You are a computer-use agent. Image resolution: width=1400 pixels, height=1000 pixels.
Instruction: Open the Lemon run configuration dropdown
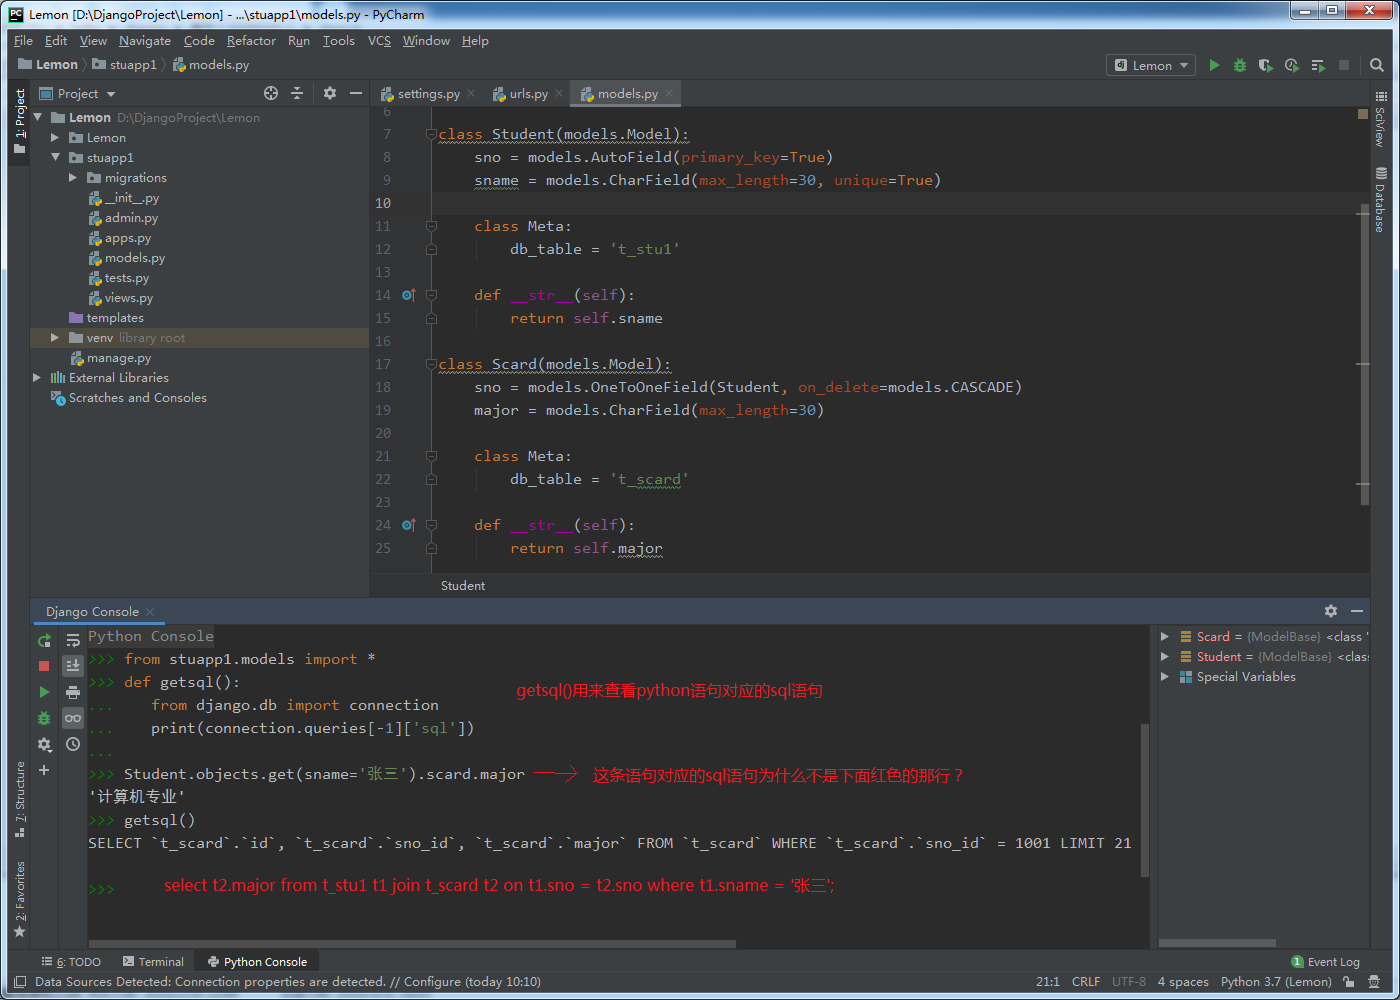click(1151, 65)
